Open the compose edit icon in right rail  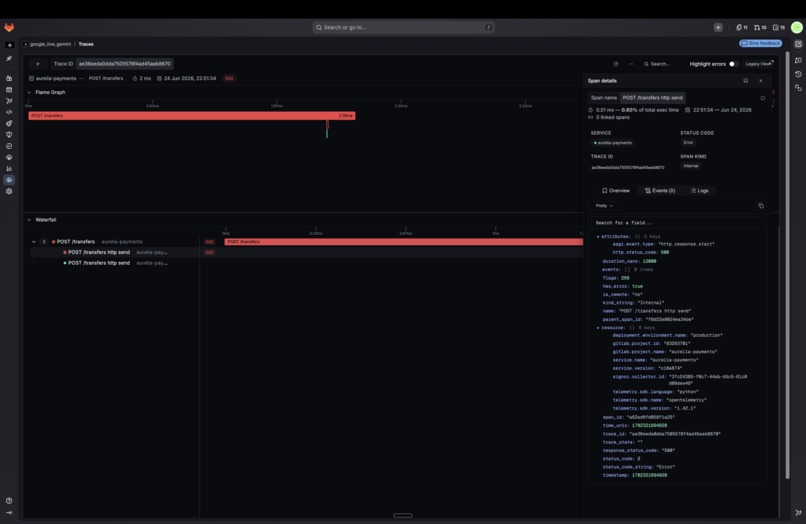pos(798,44)
